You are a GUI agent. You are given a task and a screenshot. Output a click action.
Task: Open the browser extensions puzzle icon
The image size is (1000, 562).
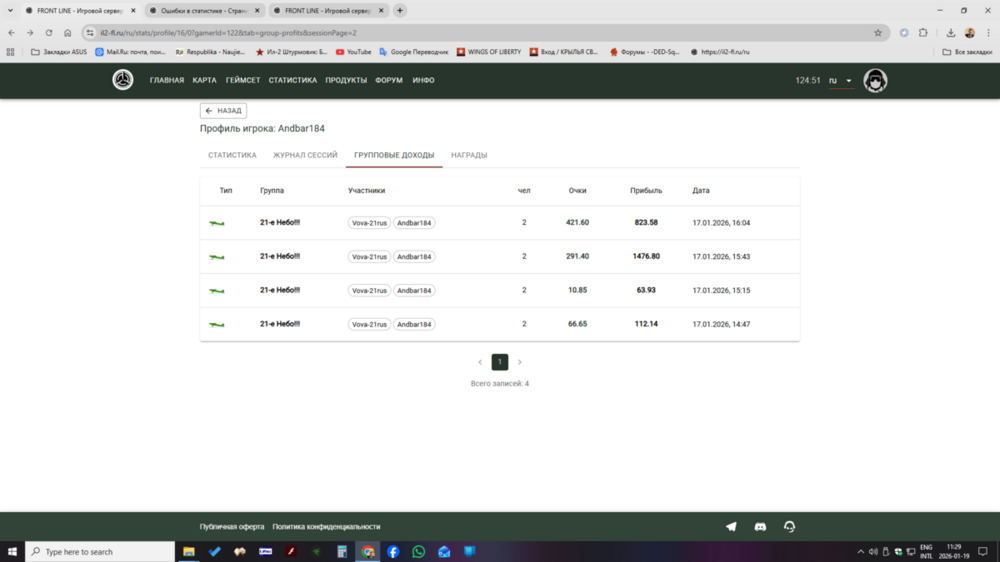(923, 33)
